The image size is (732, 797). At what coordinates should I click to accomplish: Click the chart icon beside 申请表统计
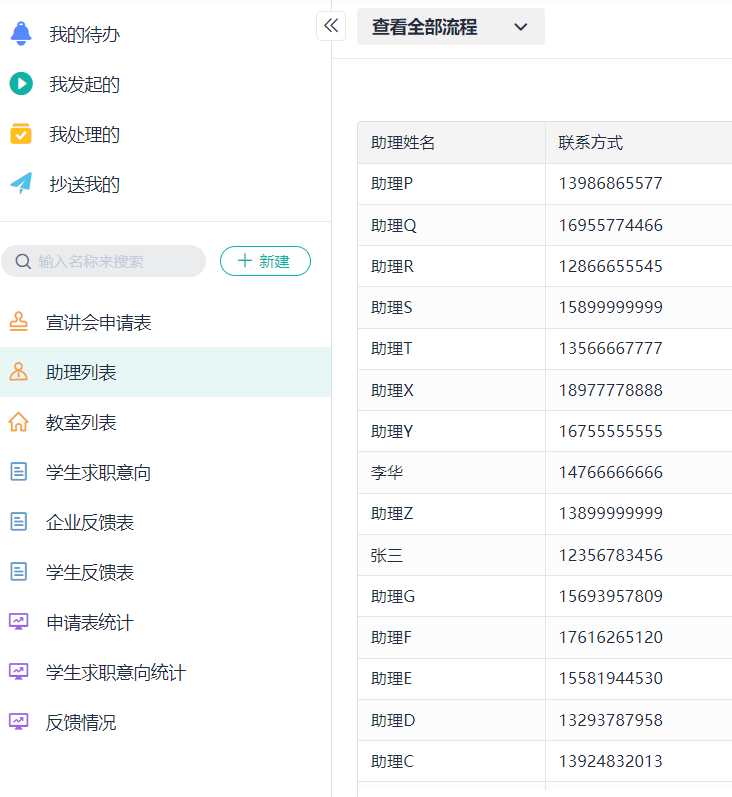[x=18, y=622]
